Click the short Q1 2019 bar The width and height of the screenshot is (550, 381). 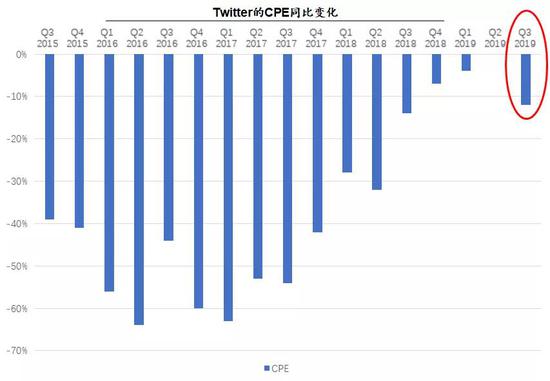pyautogui.click(x=466, y=62)
